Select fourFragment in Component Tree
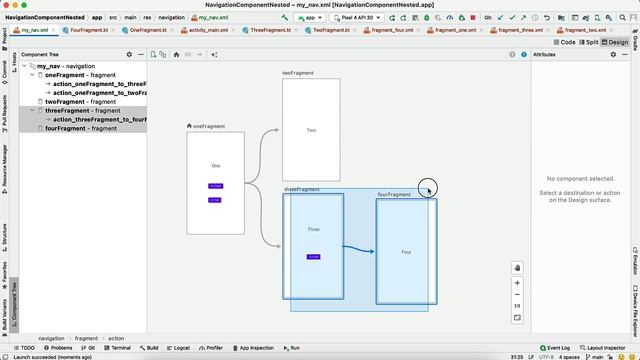This screenshot has height=360, width=640. (x=83, y=128)
